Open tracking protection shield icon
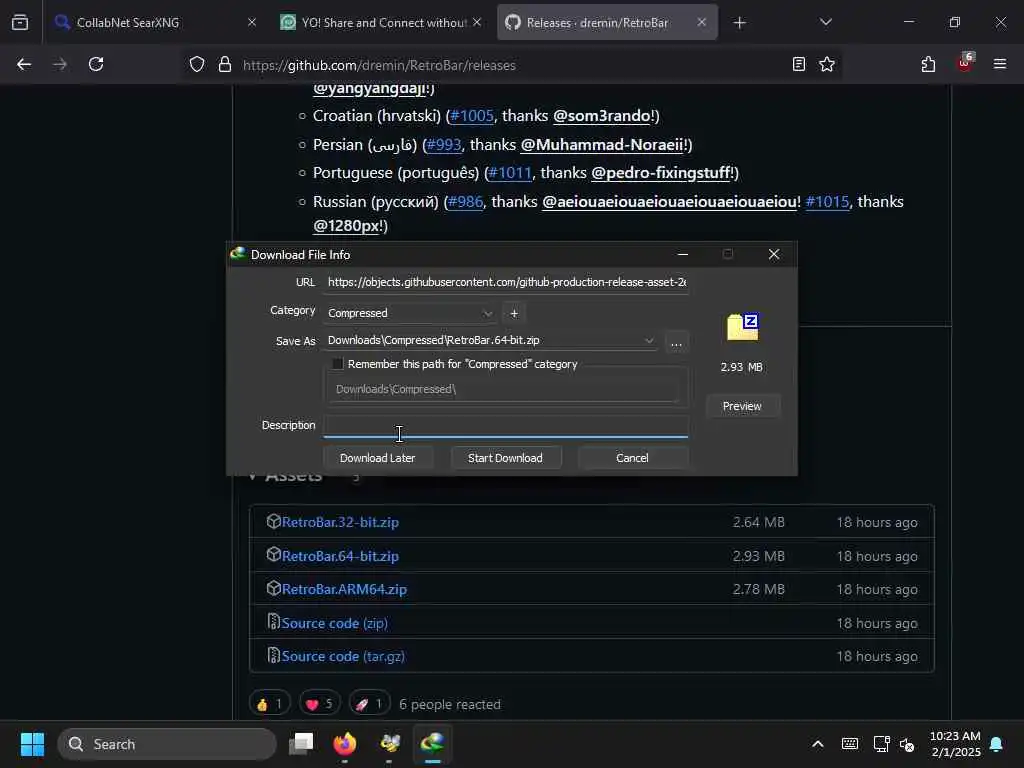 click(197, 64)
